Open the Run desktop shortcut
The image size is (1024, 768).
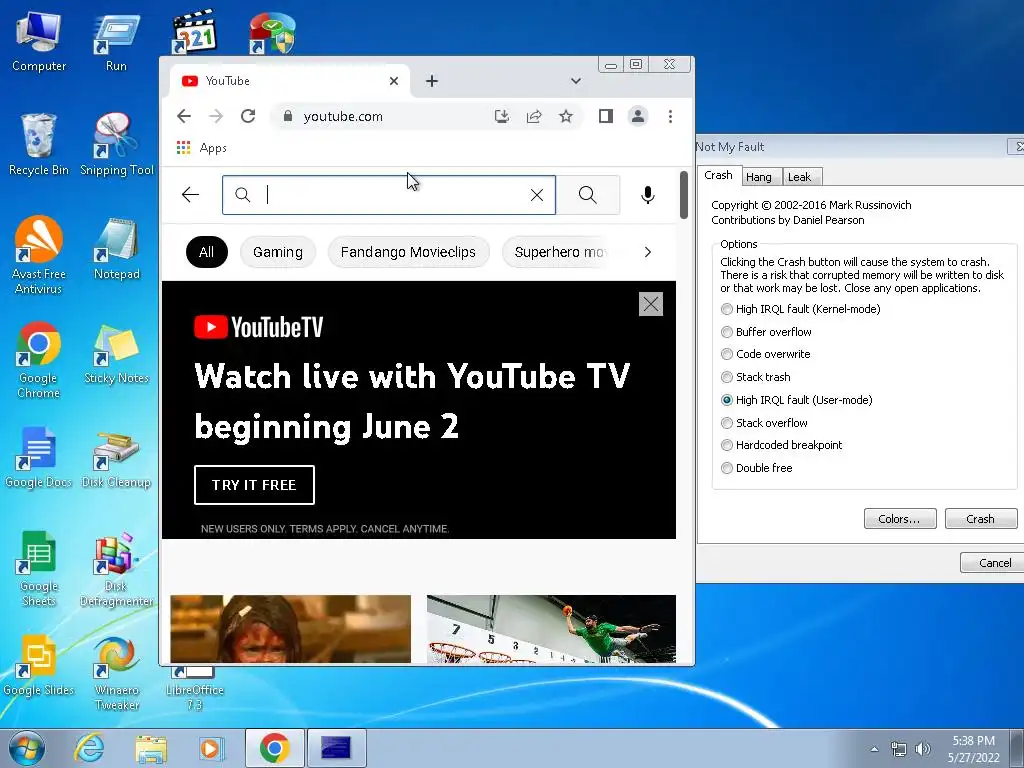(x=116, y=41)
